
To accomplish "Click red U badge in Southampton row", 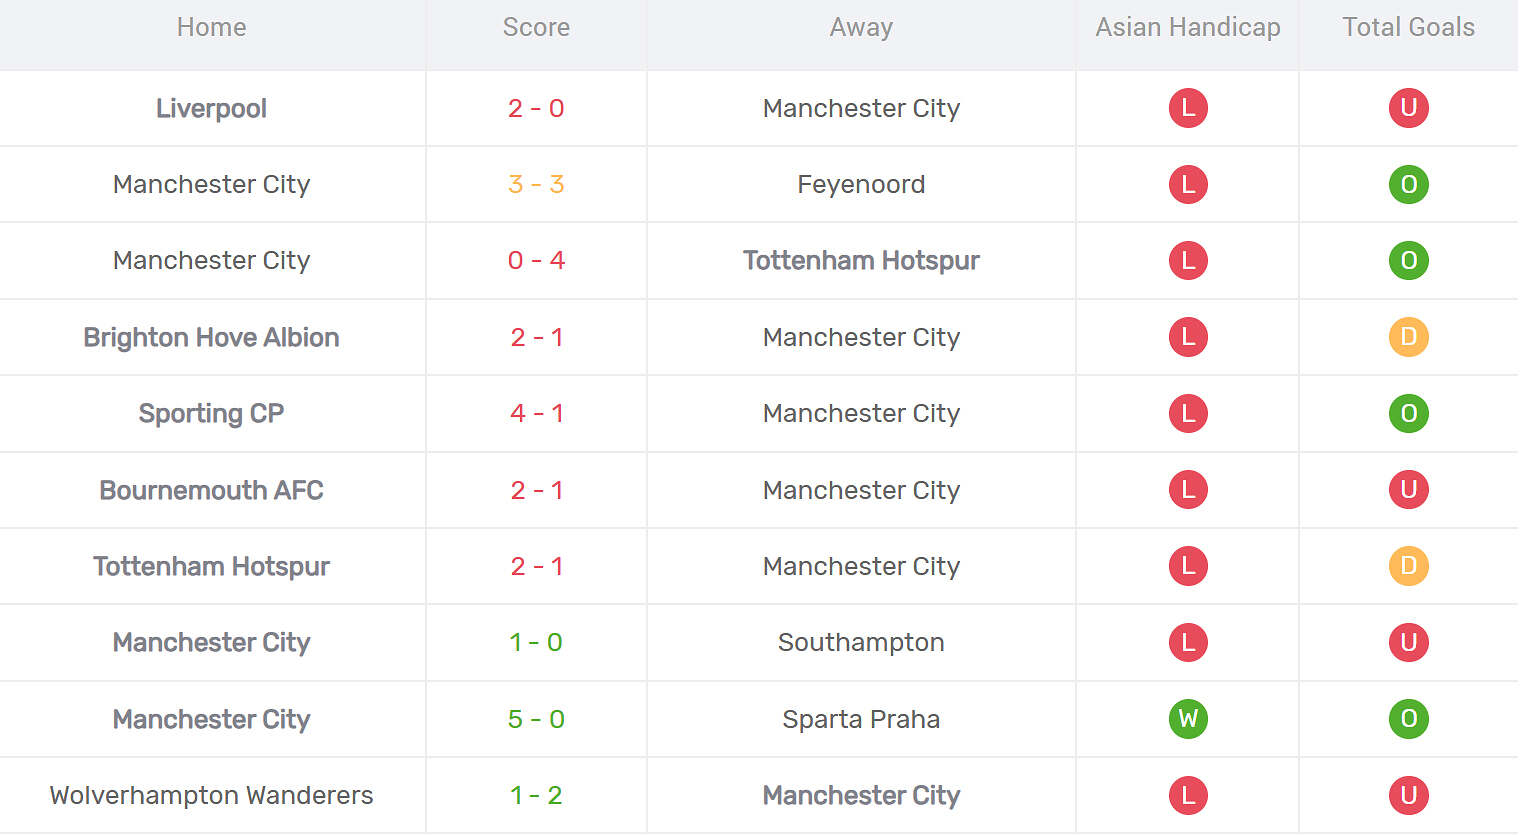I will pyautogui.click(x=1408, y=642).
